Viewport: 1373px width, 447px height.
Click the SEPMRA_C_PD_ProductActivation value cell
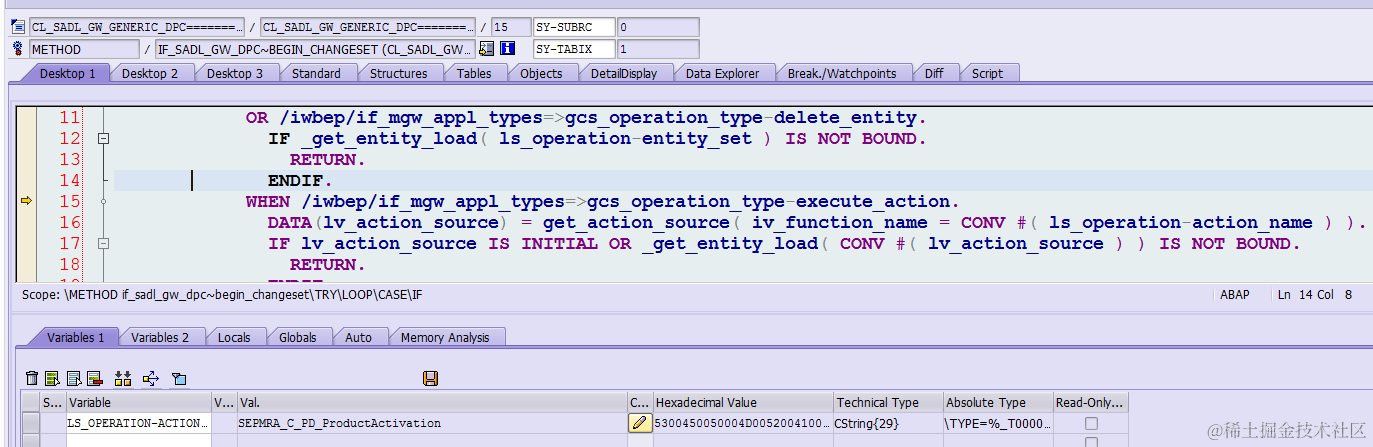pyautogui.click(x=432, y=423)
